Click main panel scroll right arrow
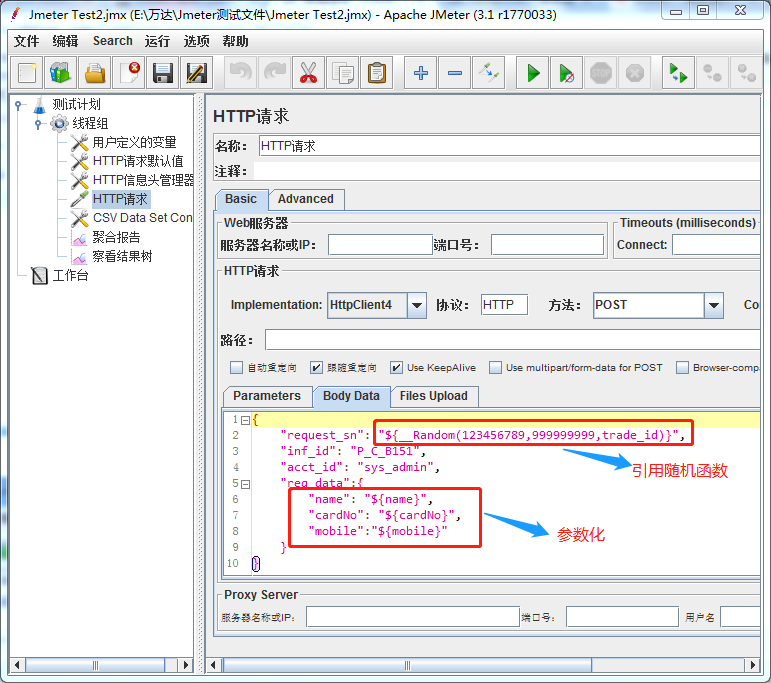The height and width of the screenshot is (683, 771). (x=752, y=665)
